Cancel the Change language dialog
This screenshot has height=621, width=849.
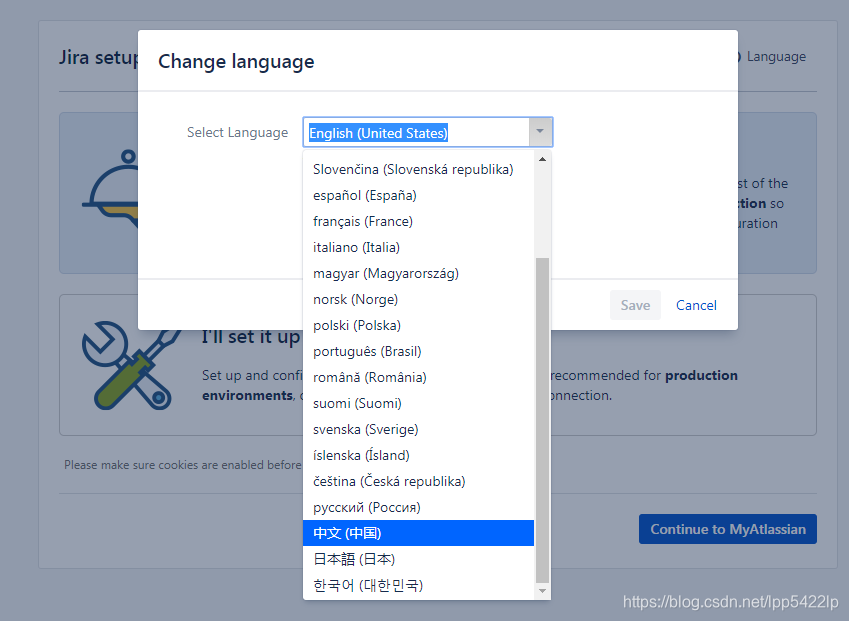click(x=696, y=305)
